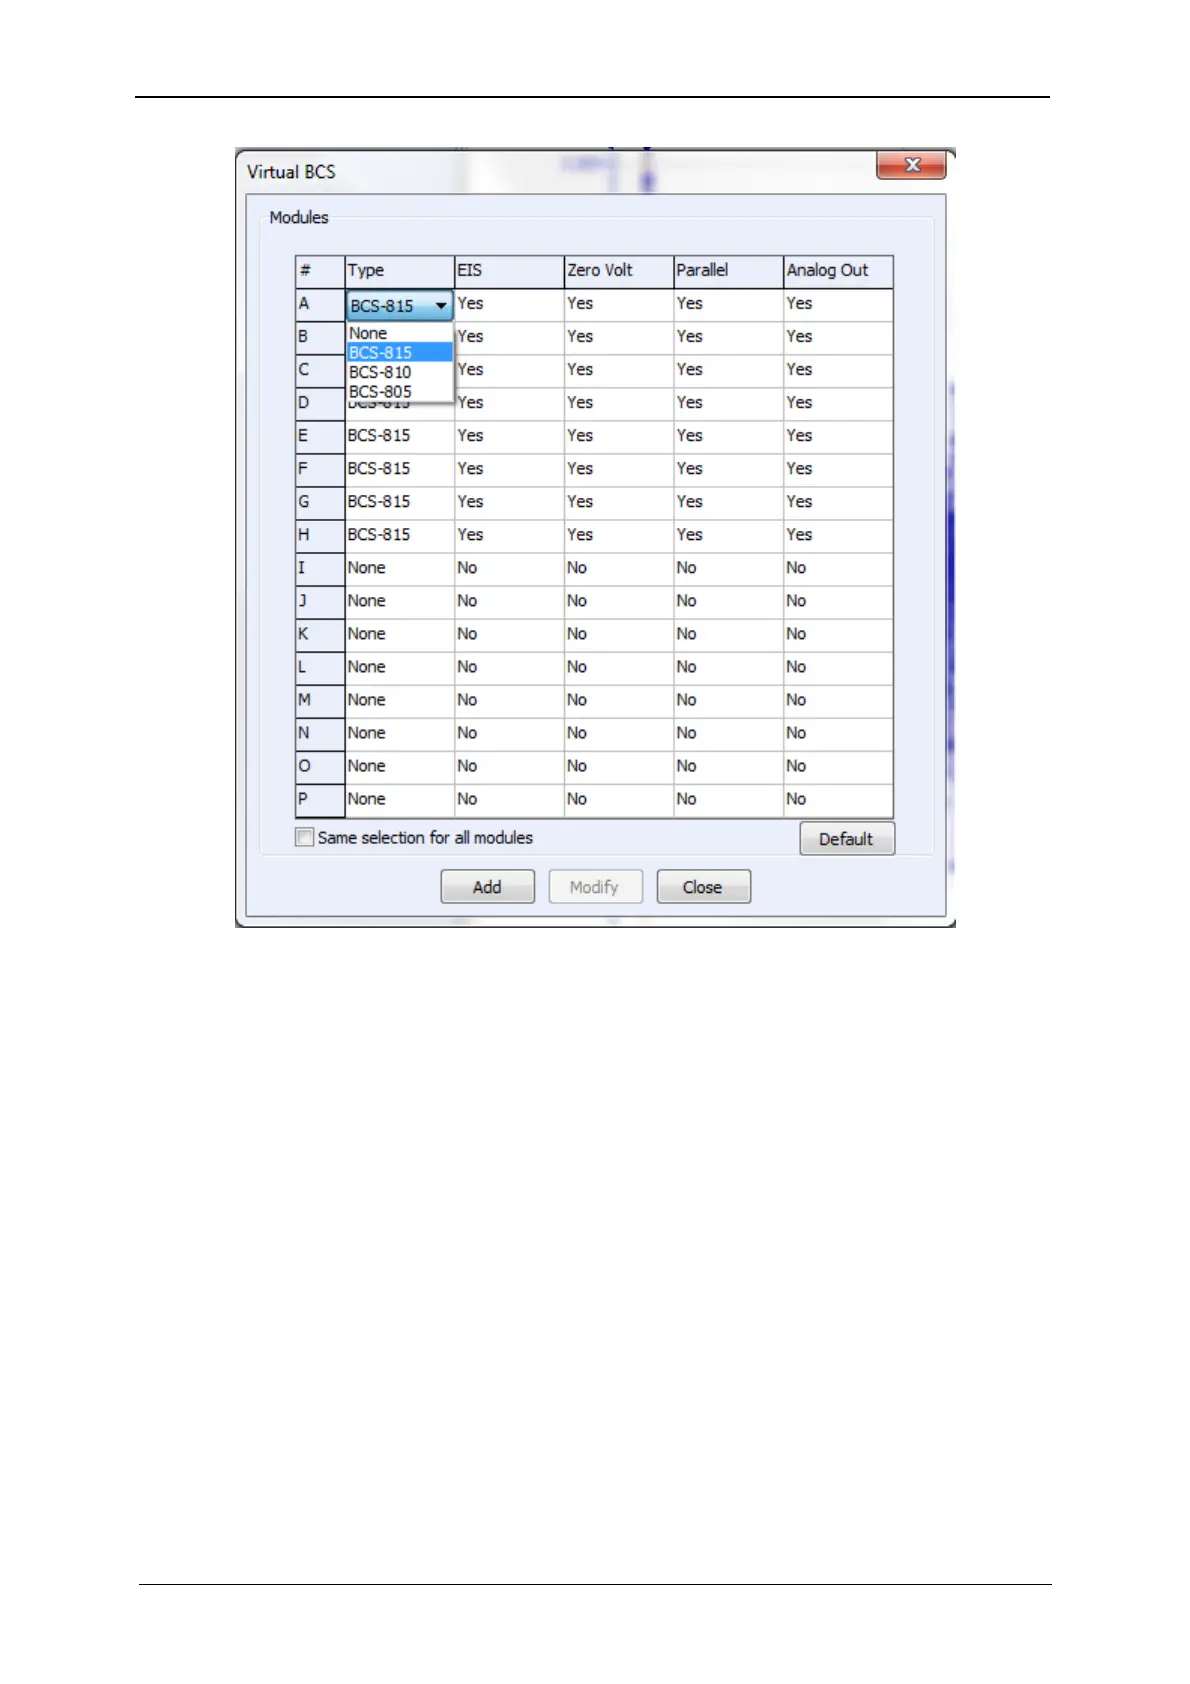This screenshot has height=1684, width=1190.
Task: Click the None type cell in row O
Action: point(400,766)
